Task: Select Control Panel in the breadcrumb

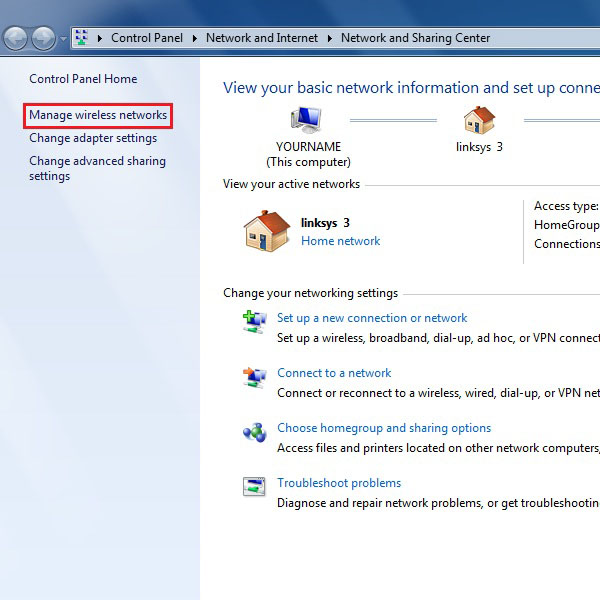Action: point(147,38)
